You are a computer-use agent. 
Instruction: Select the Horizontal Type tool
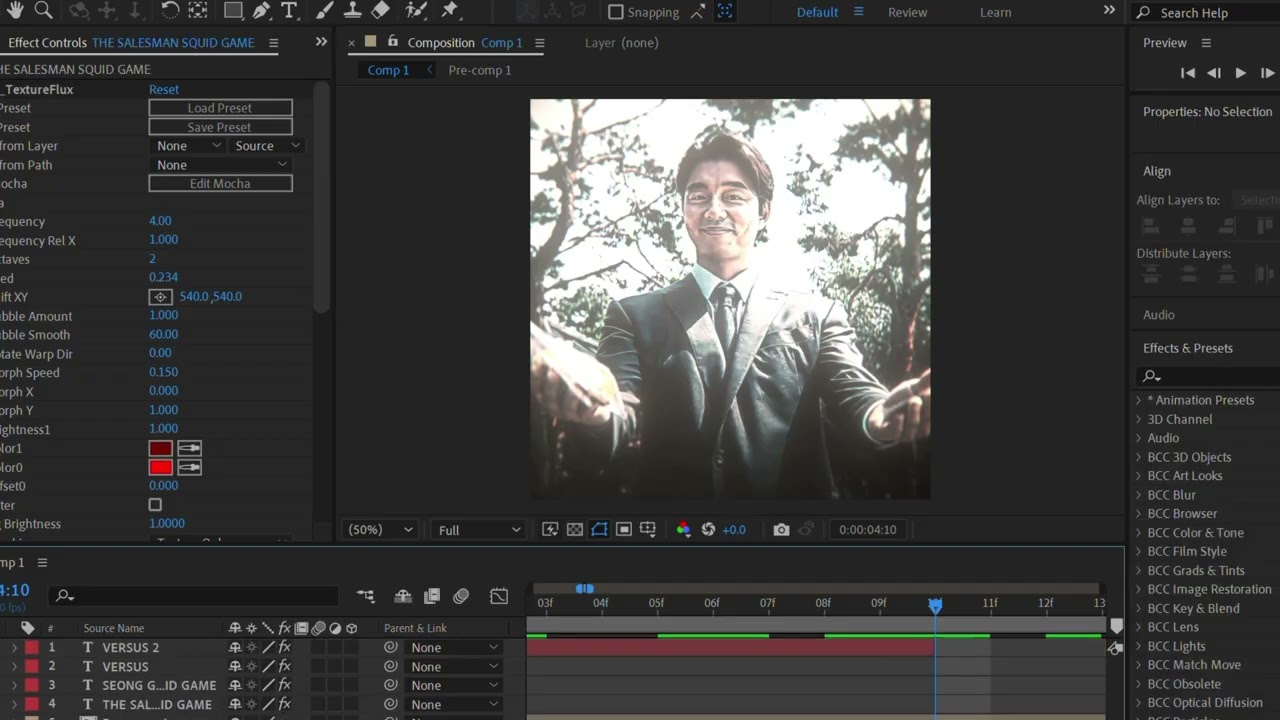(289, 11)
